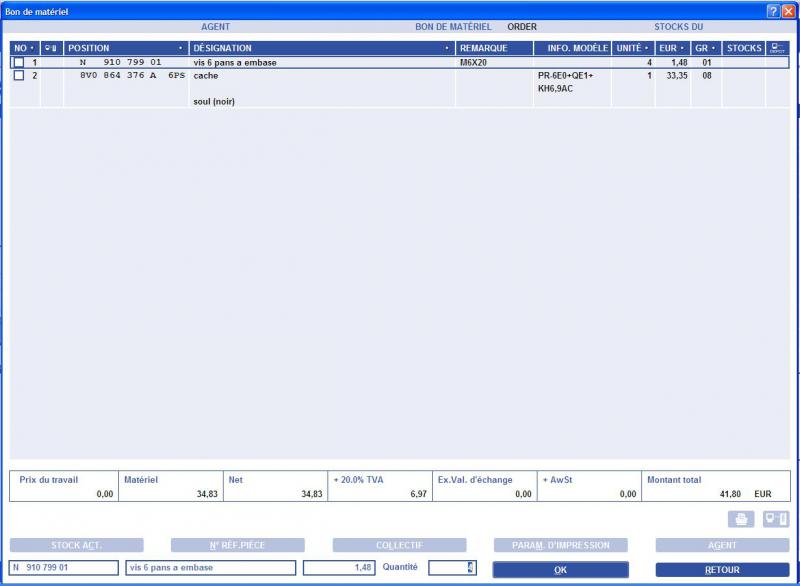The image size is (800, 586).
Task: Select the STOCKS DU heading
Action: point(679,27)
